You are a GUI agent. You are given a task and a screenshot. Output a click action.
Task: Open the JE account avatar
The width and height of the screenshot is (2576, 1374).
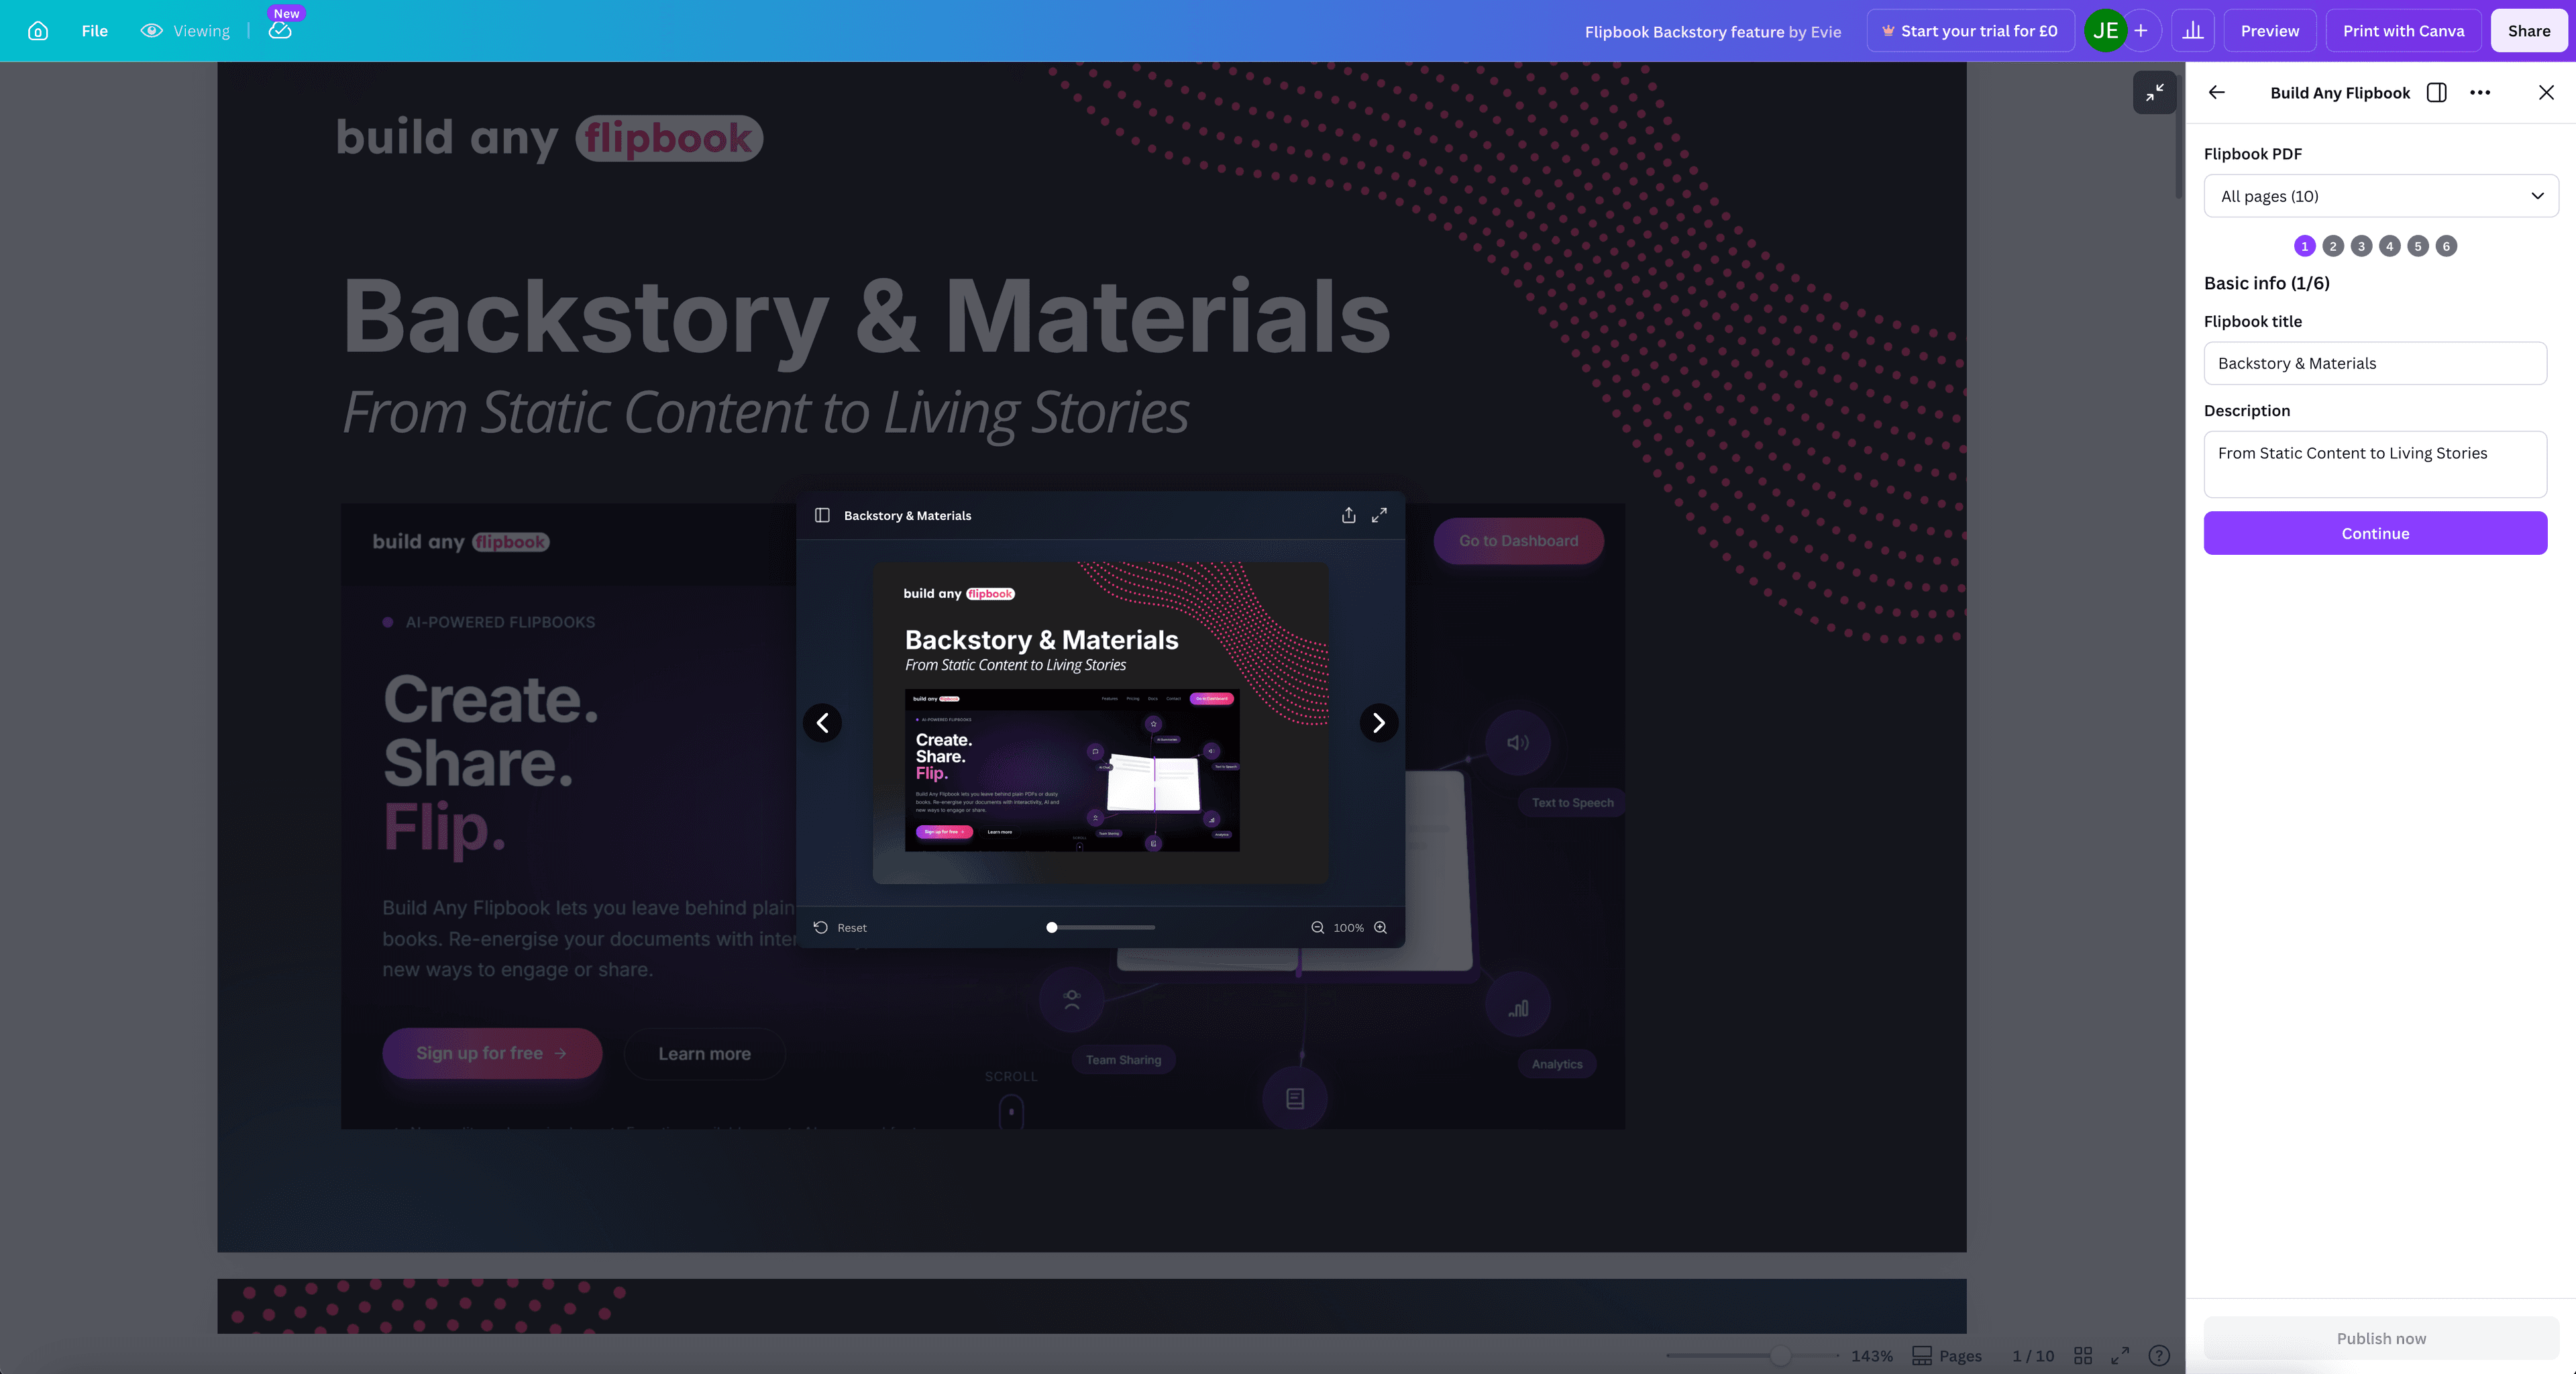(x=2105, y=31)
